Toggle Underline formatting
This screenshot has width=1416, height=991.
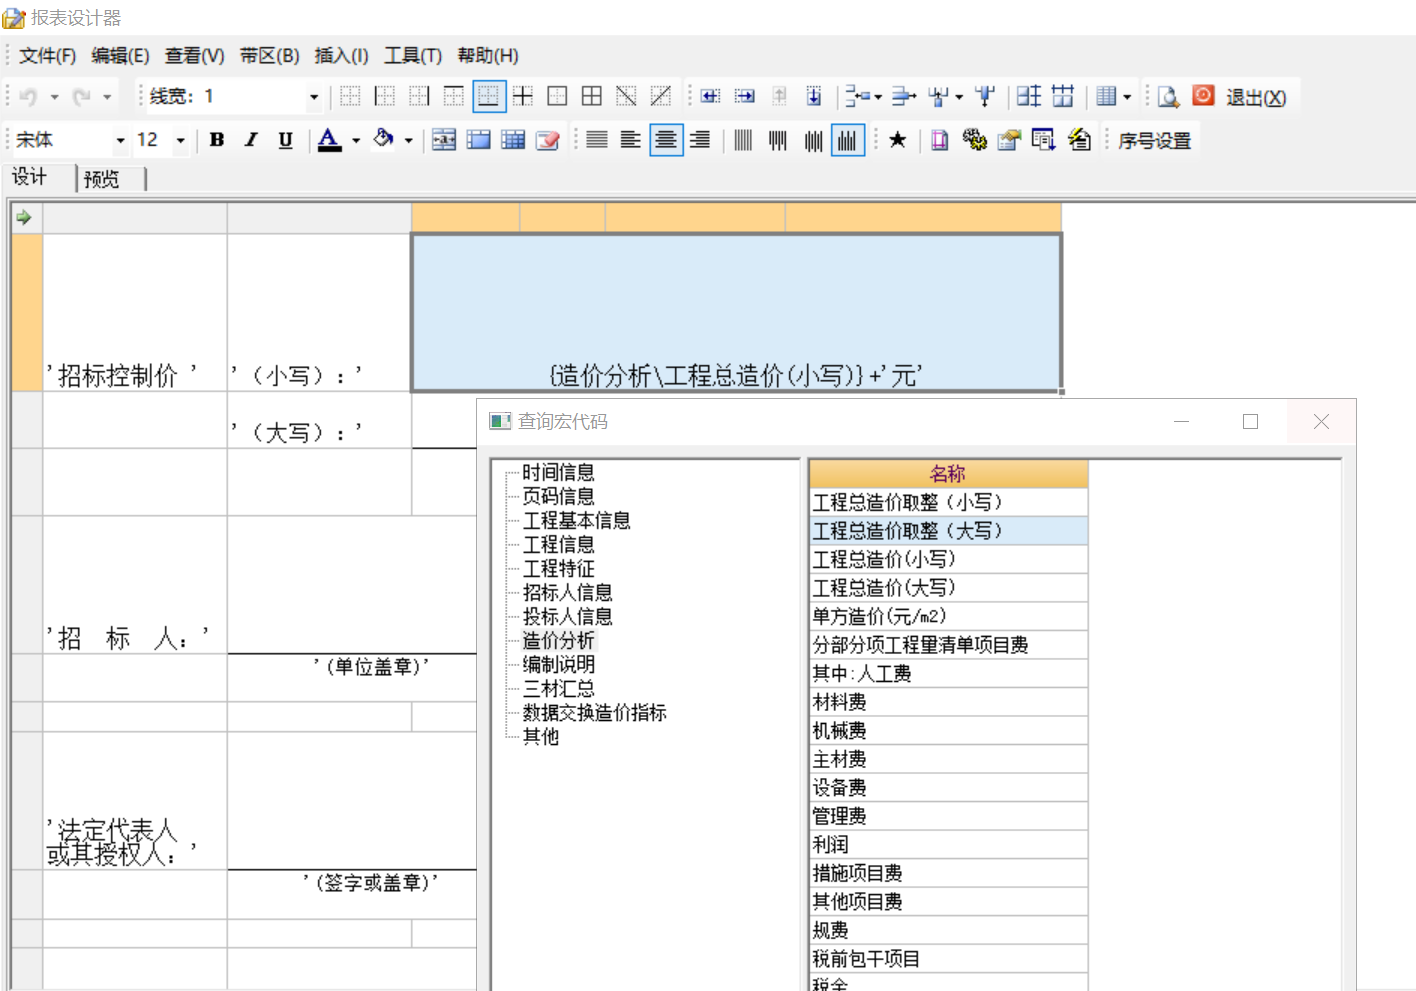click(x=286, y=140)
